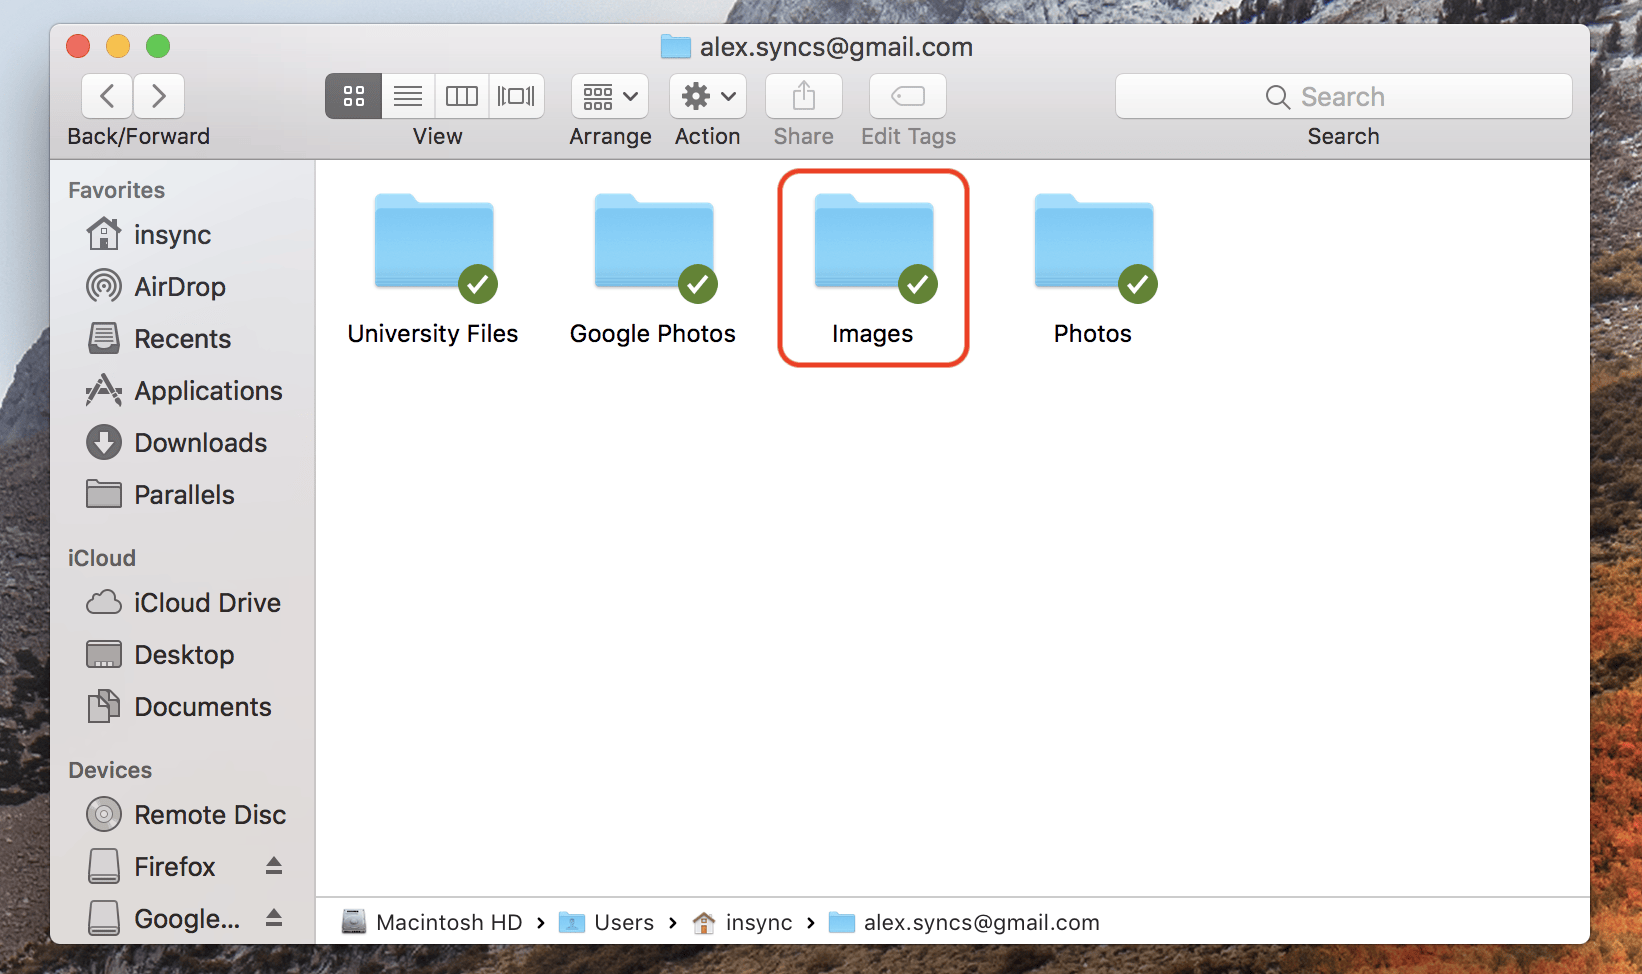Click the window title folder icon

coord(676,47)
